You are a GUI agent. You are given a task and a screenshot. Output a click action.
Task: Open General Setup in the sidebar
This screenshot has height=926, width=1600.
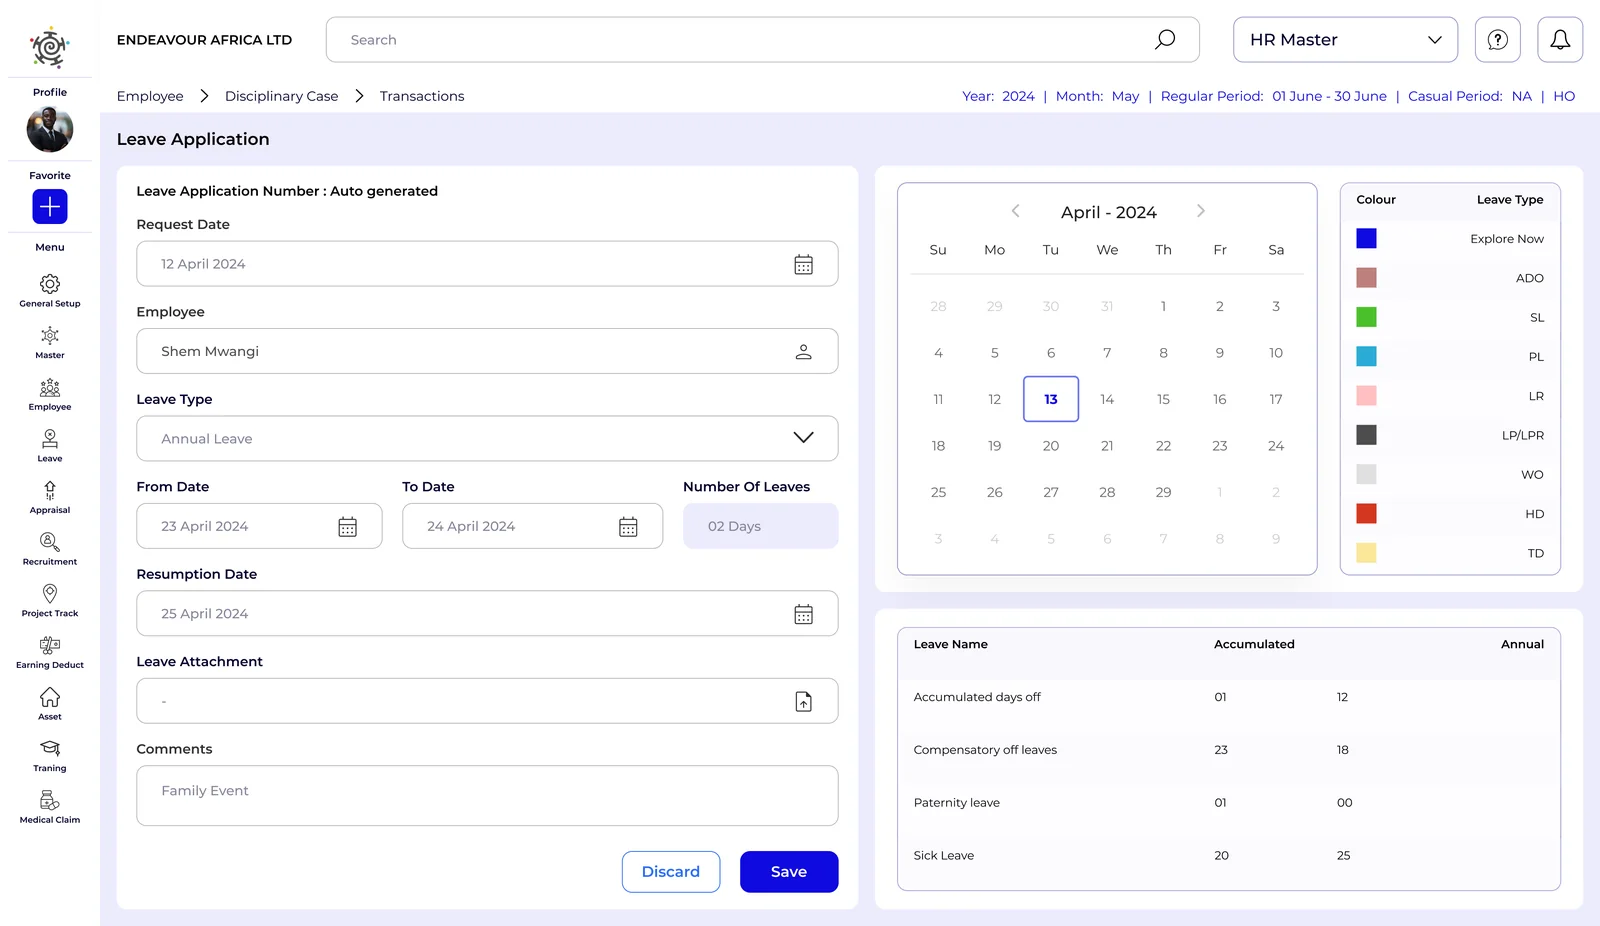pyautogui.click(x=50, y=290)
